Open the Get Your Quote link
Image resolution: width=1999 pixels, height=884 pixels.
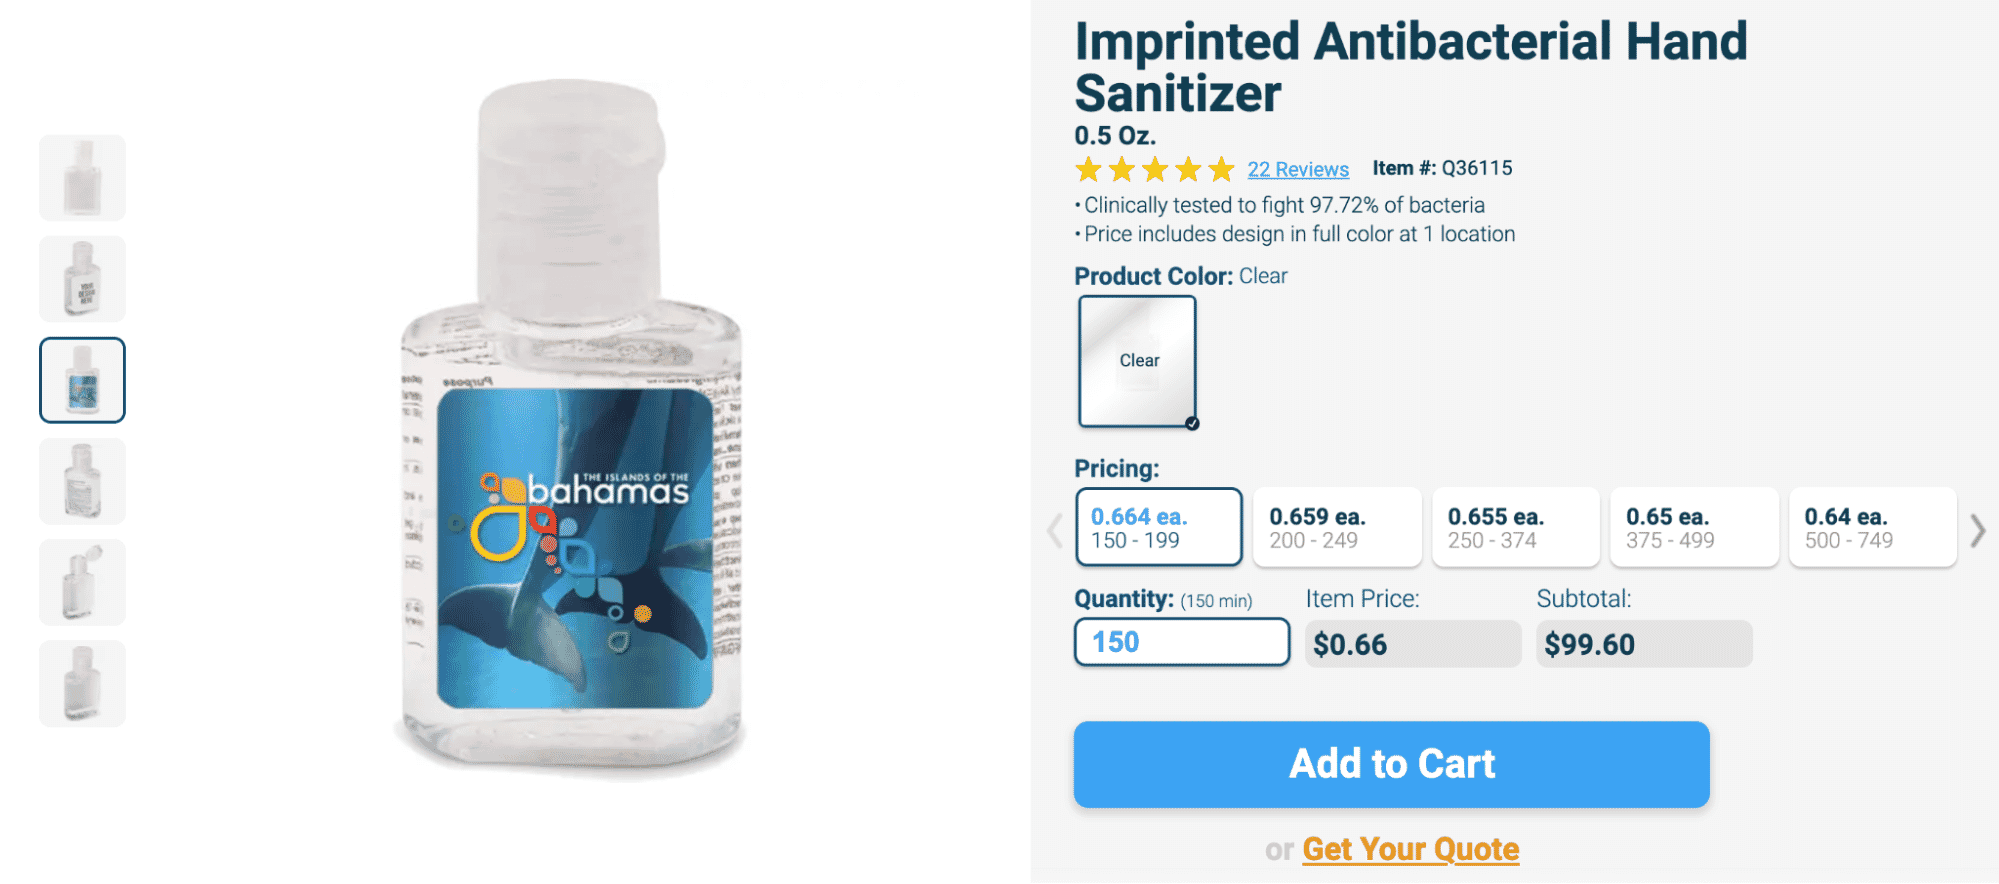[1411, 849]
